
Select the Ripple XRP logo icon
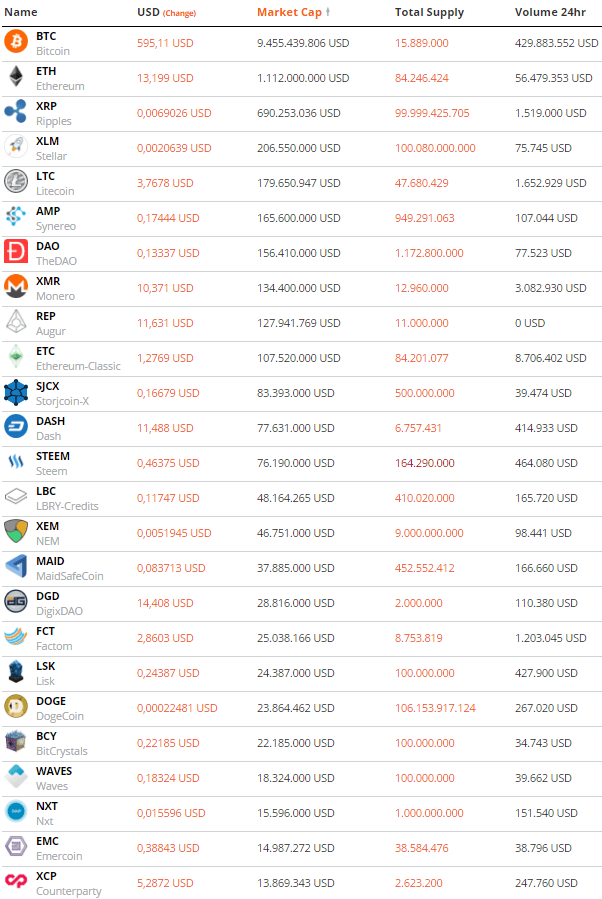pyautogui.click(x=17, y=112)
